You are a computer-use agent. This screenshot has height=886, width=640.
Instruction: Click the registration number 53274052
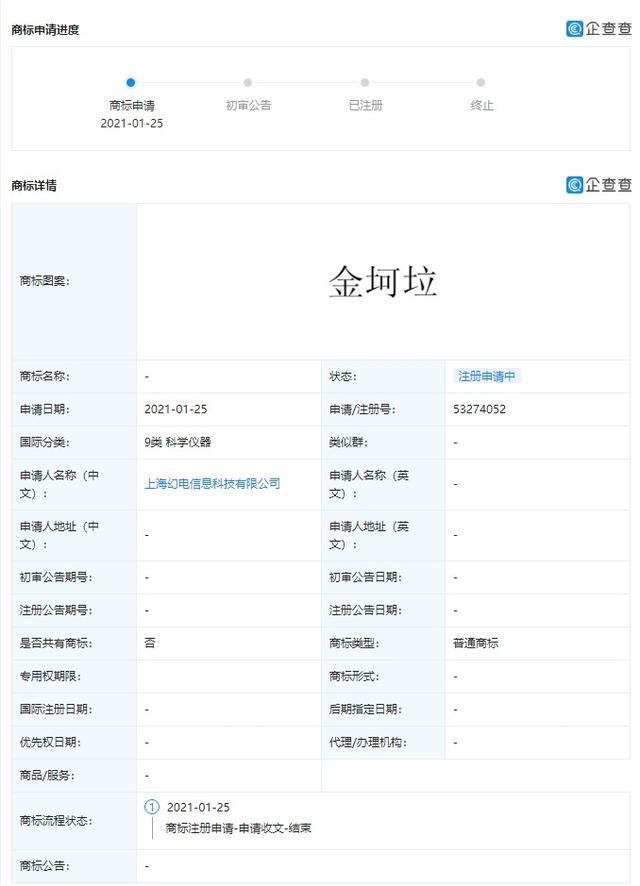(x=479, y=409)
